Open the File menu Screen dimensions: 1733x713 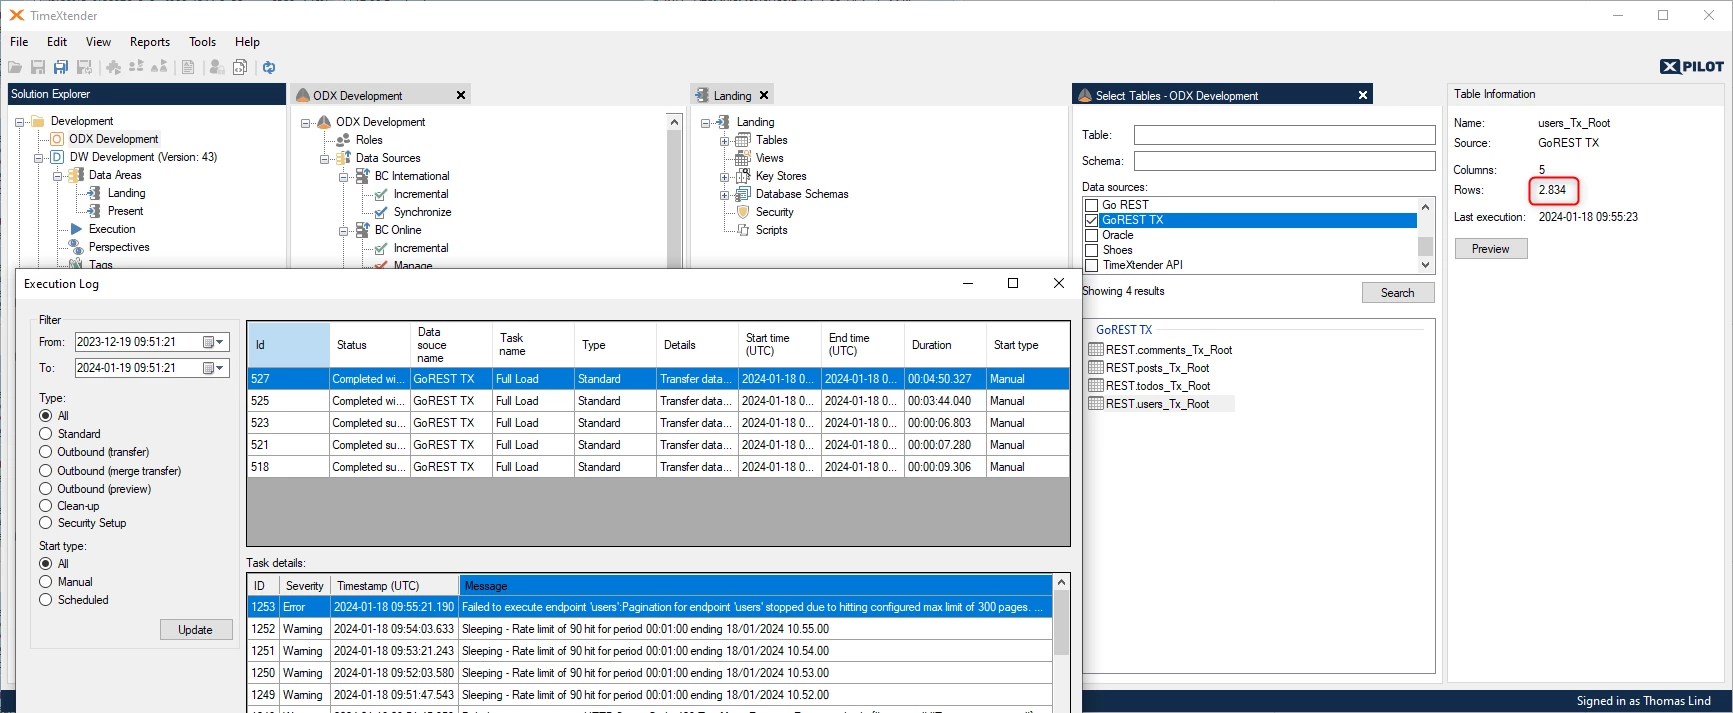point(19,42)
